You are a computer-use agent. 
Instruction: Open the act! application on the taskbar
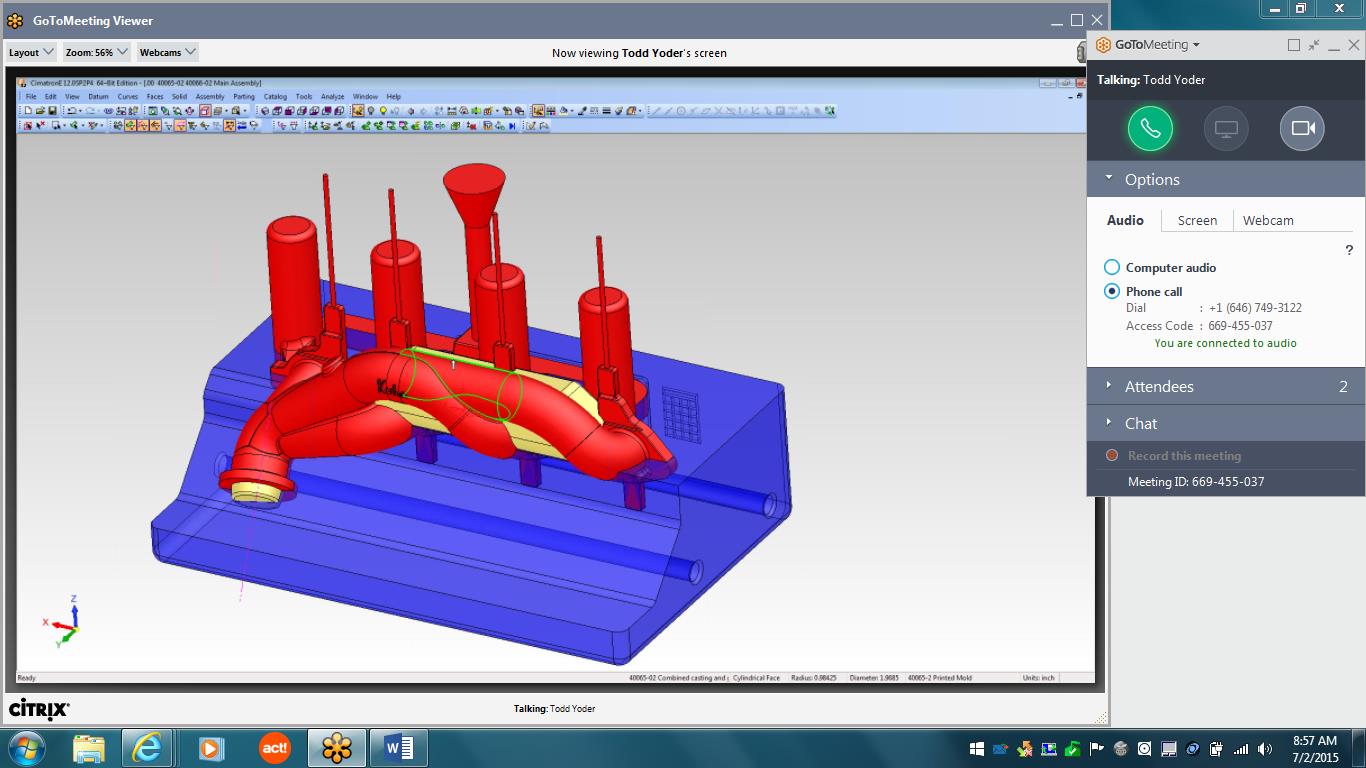273,747
